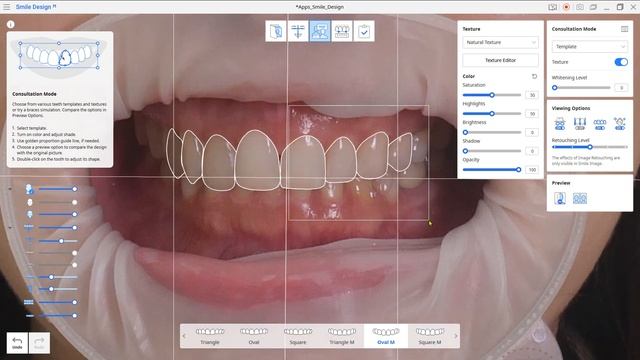Toggle the fourth Viewing Options image retouching icon
Image resolution: width=640 pixels, height=360 pixels.
click(x=620, y=123)
